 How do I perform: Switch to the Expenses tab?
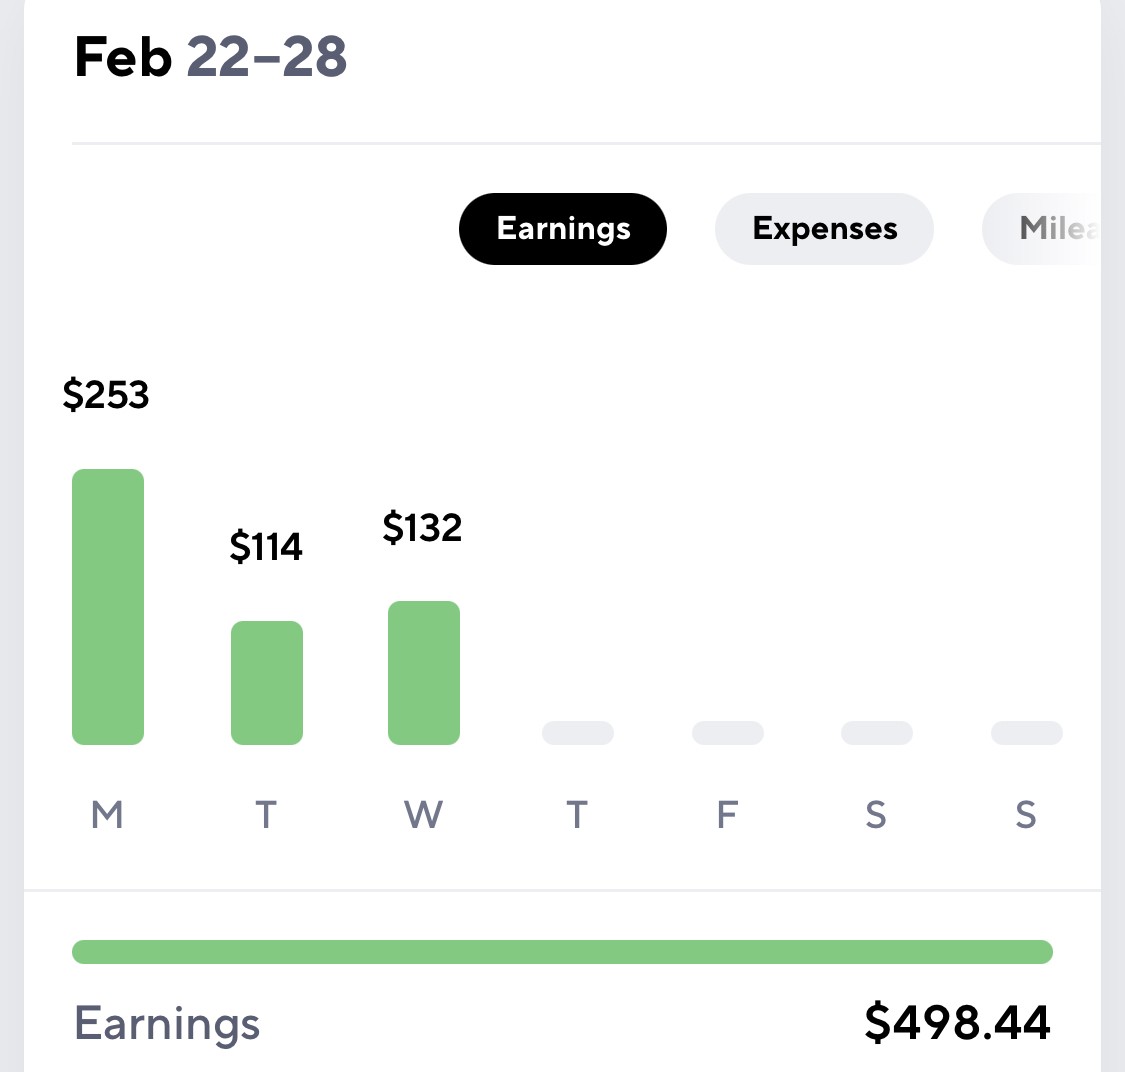(824, 229)
